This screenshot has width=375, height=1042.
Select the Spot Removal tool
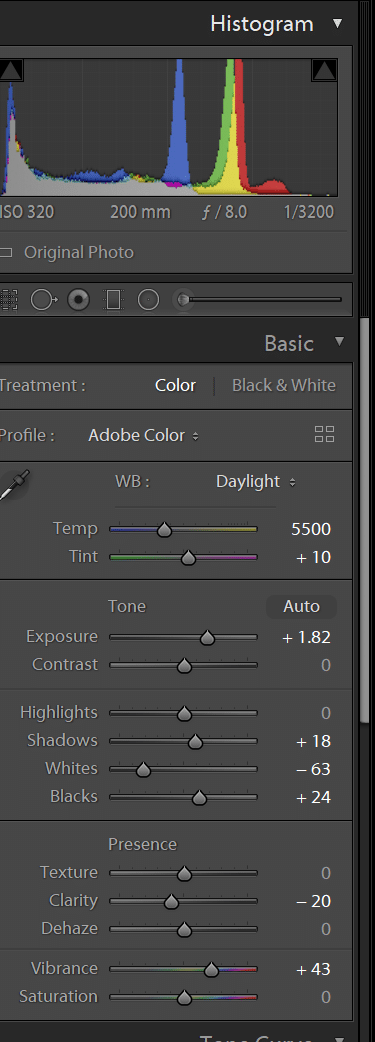[x=44, y=300]
